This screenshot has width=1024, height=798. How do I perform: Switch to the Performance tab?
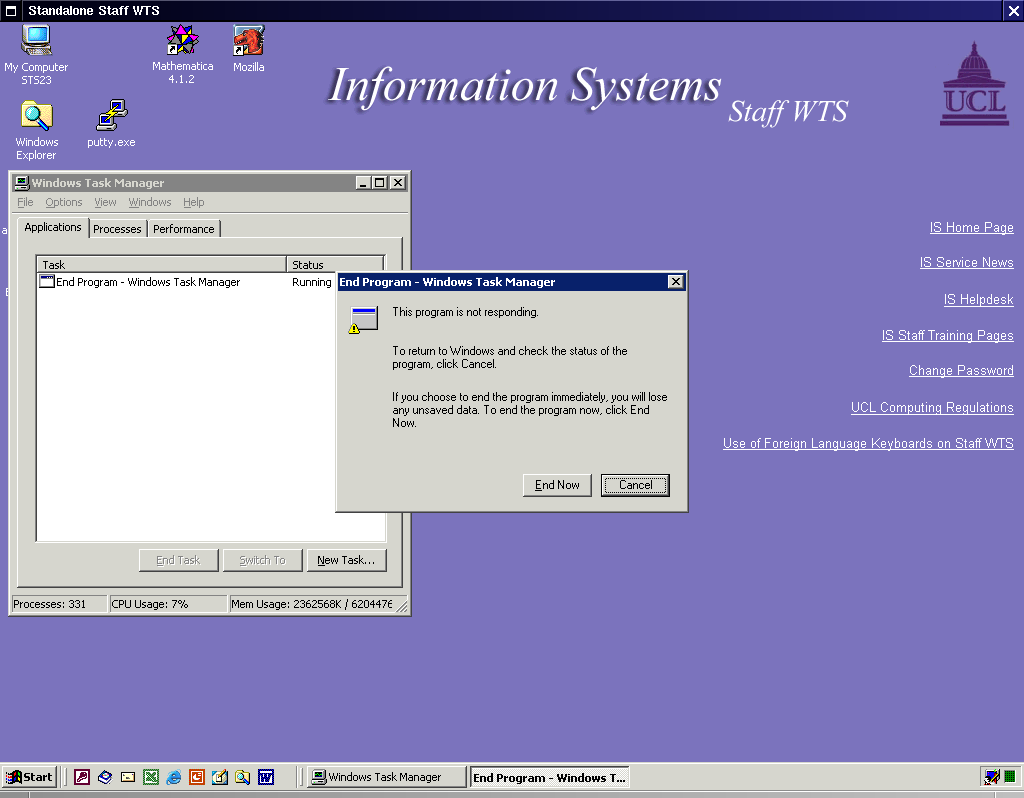point(184,229)
